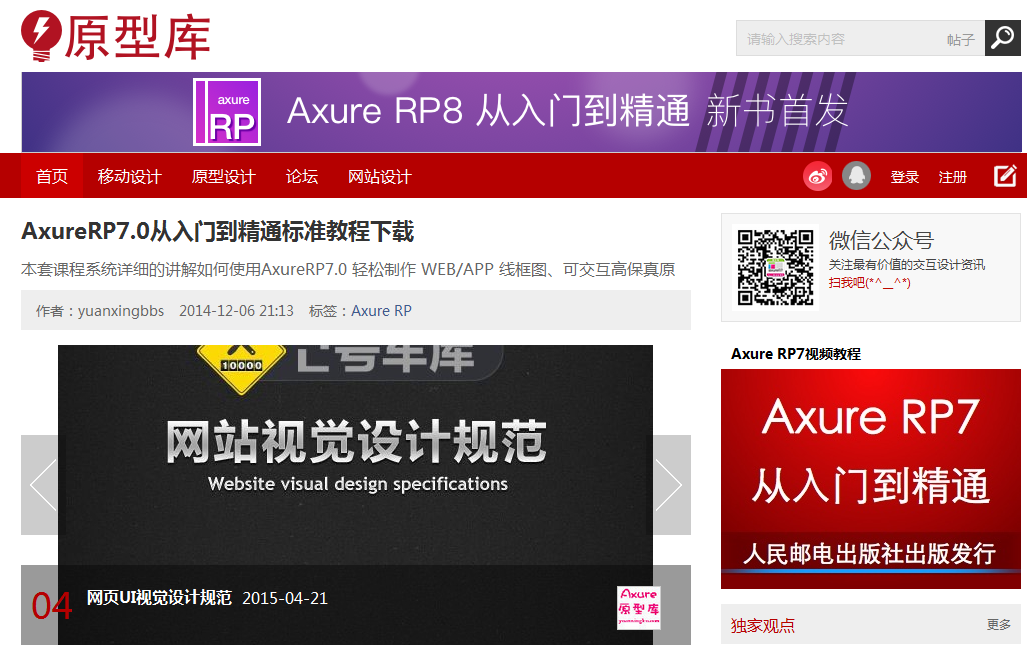Click the 注册 link
1027x646 pixels.
click(x=952, y=177)
